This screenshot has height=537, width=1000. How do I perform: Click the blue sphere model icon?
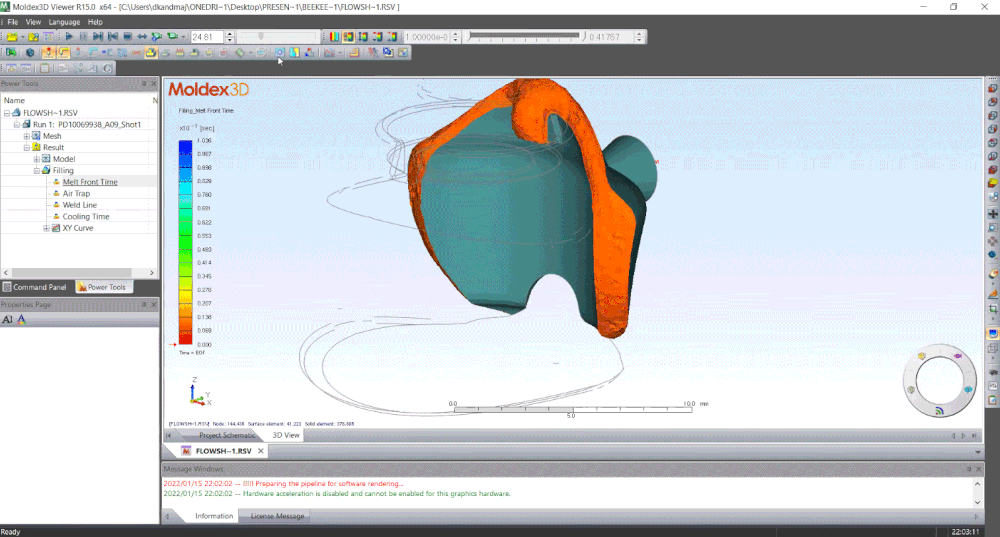coord(30,53)
